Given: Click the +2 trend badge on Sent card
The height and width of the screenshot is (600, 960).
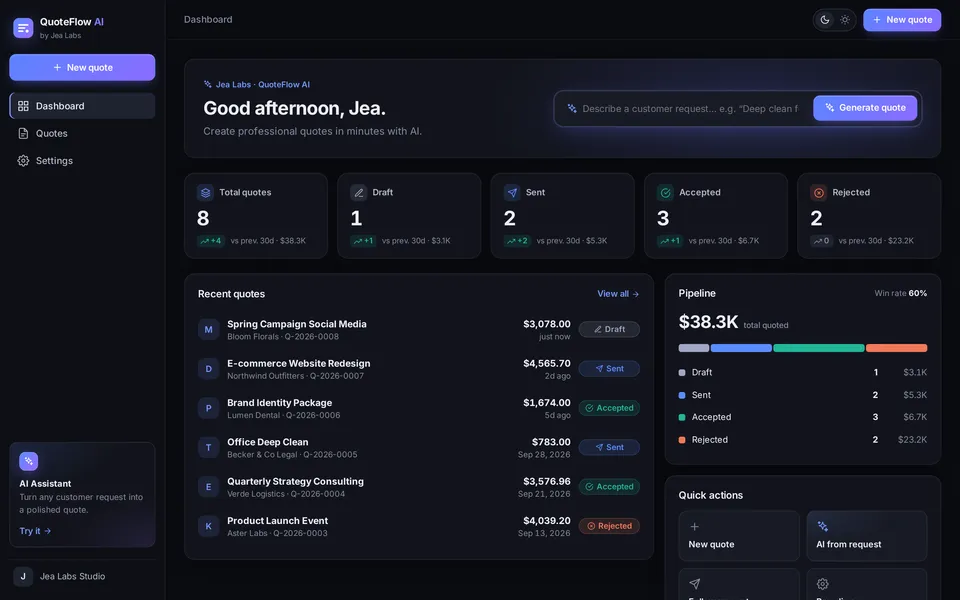Looking at the screenshot, I should click(517, 241).
